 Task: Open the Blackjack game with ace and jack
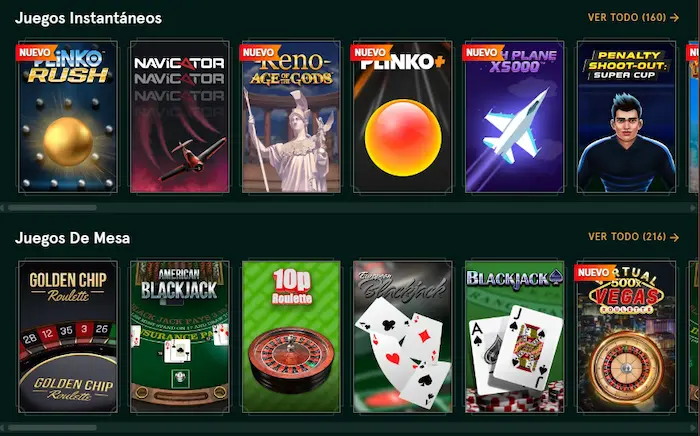click(x=514, y=337)
